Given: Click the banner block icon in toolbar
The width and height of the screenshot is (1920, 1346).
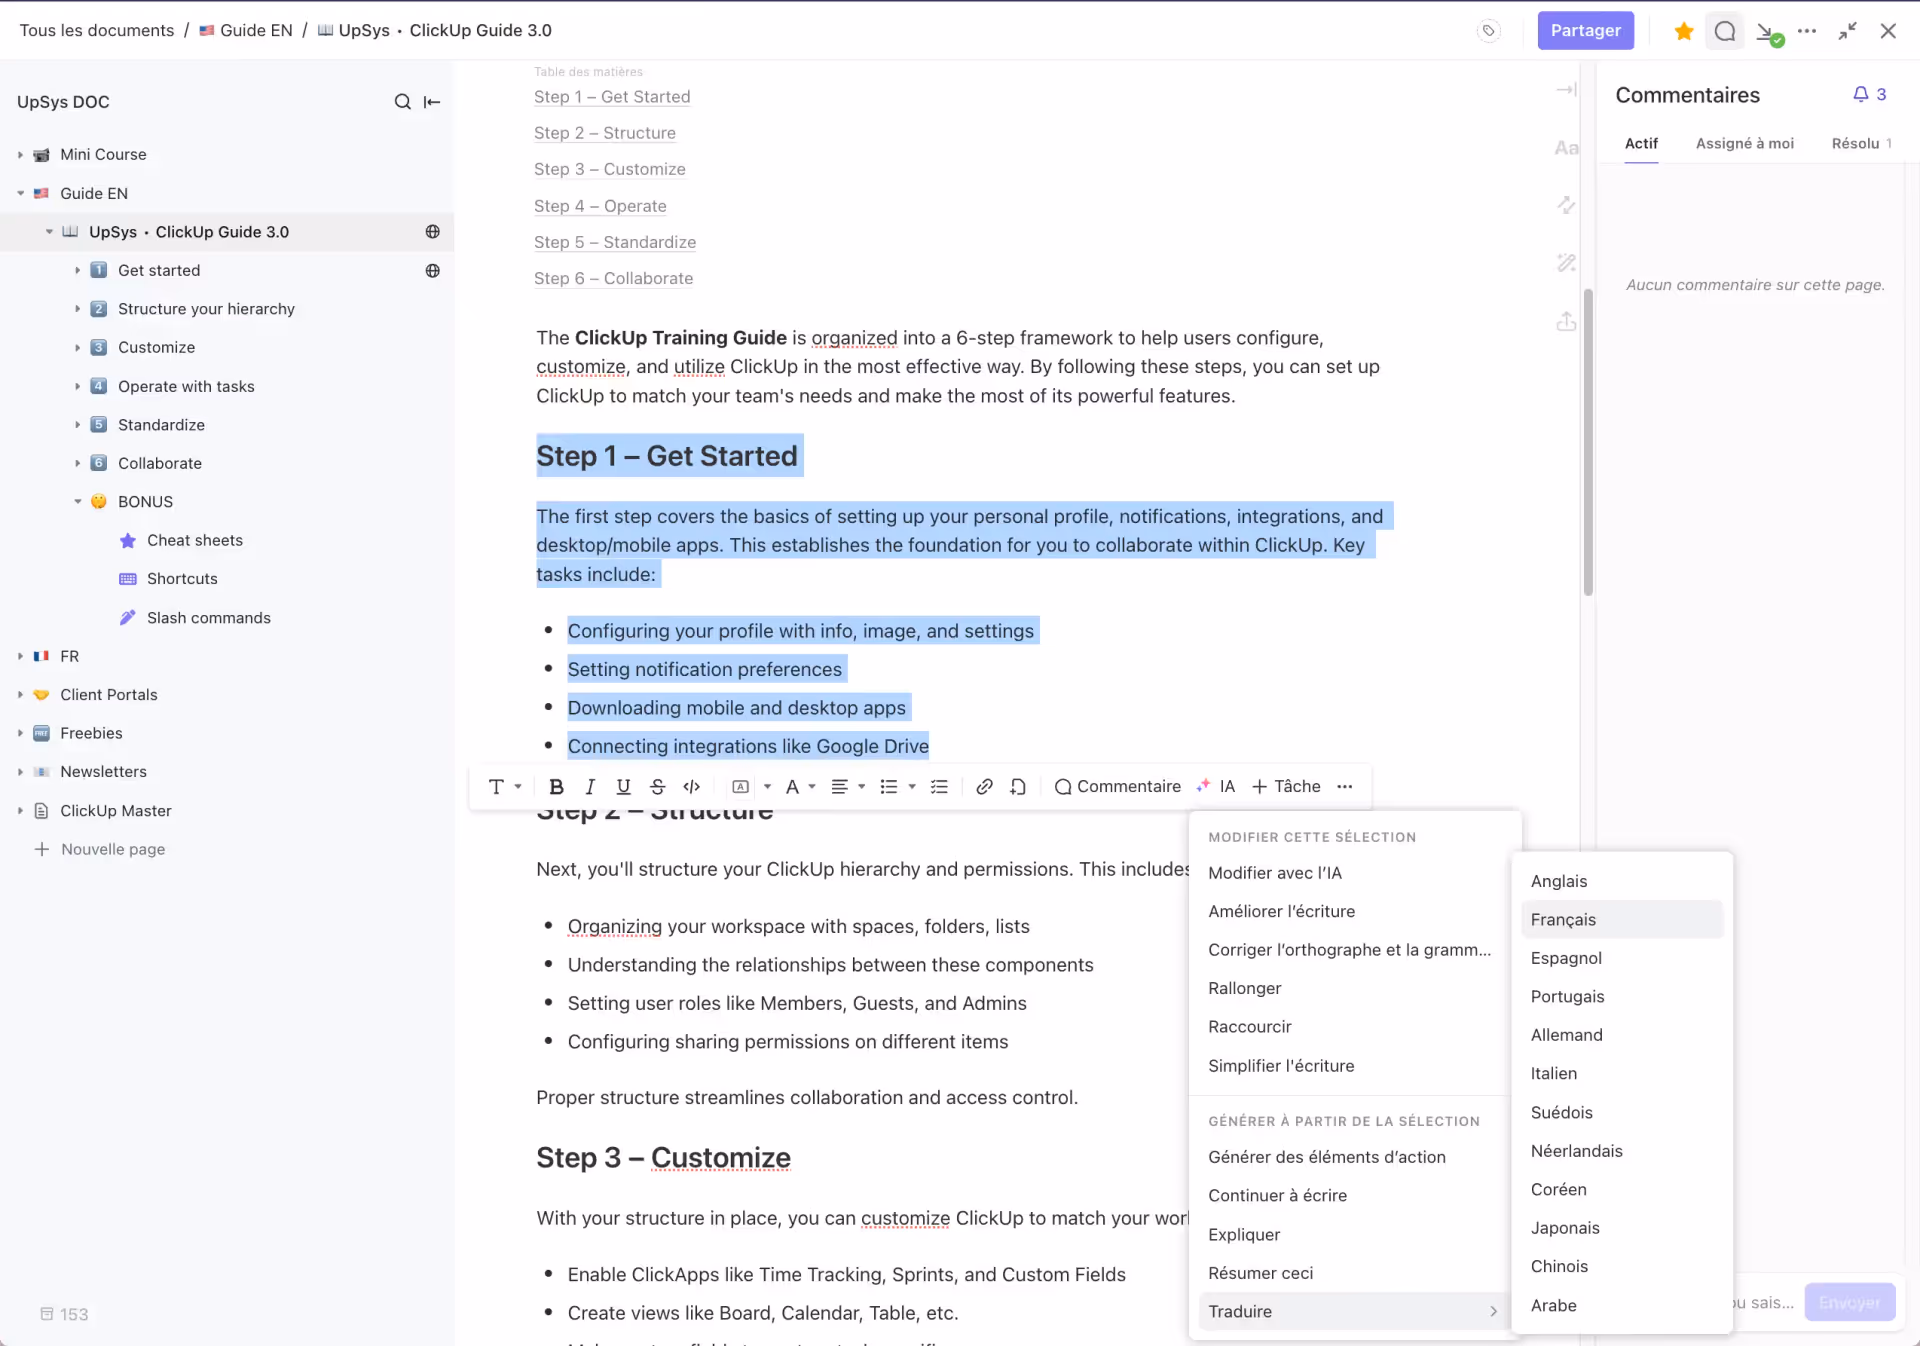Looking at the screenshot, I should tap(741, 787).
